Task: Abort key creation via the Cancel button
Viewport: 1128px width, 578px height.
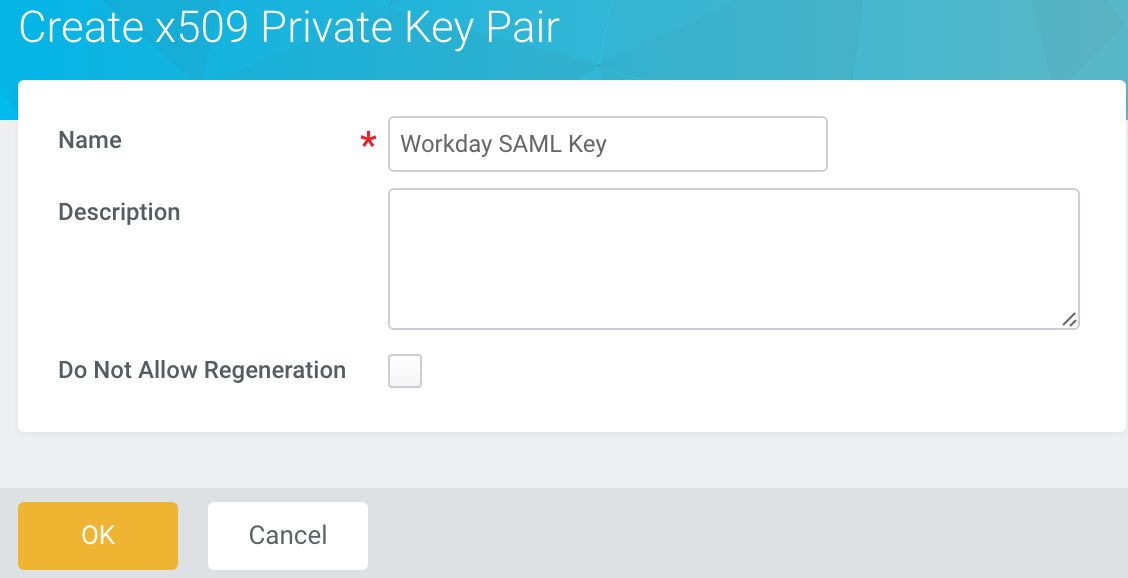Action: click(x=287, y=536)
